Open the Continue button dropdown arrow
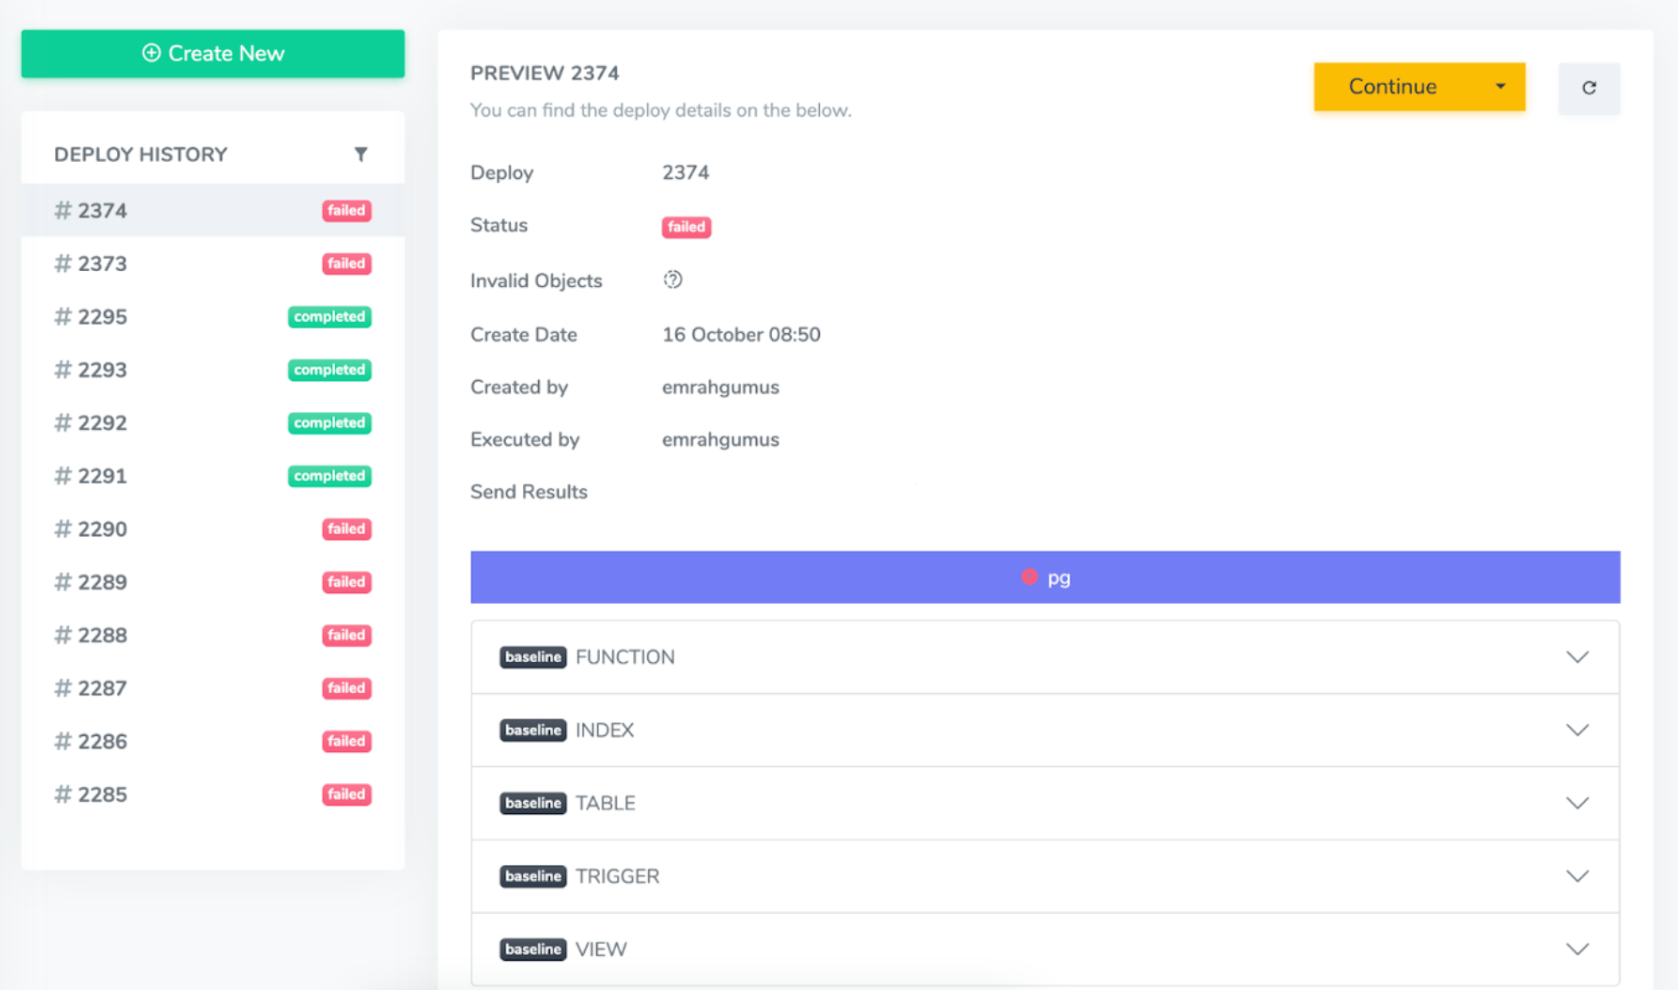 (1500, 87)
